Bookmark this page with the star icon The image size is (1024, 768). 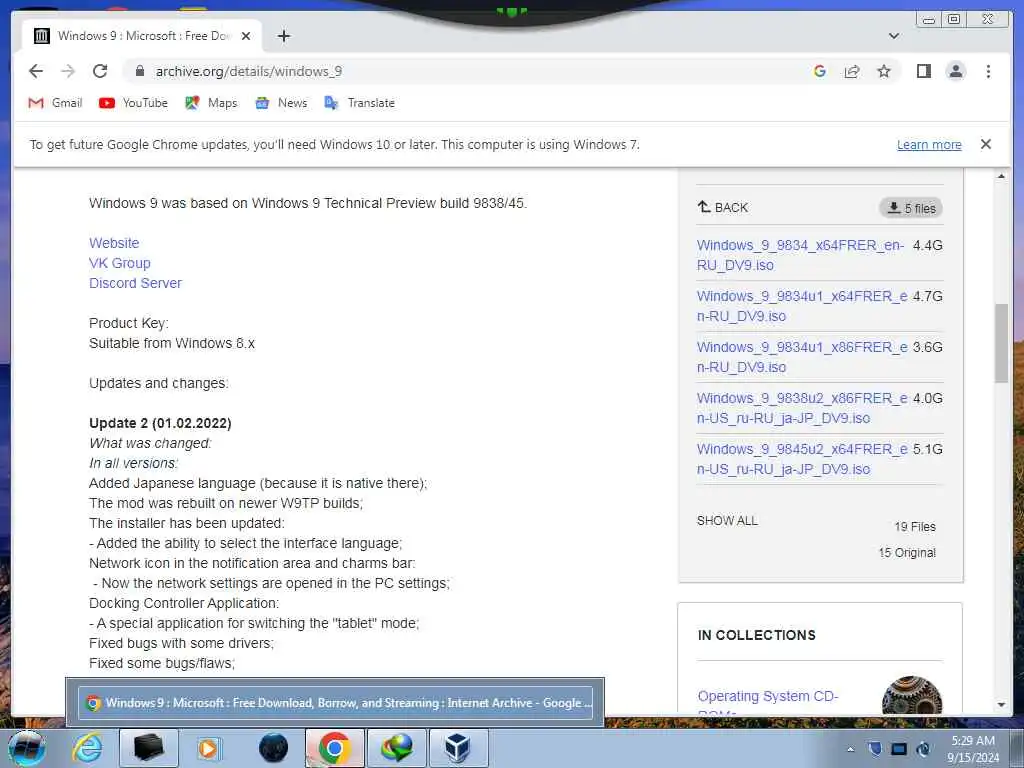[x=884, y=71]
